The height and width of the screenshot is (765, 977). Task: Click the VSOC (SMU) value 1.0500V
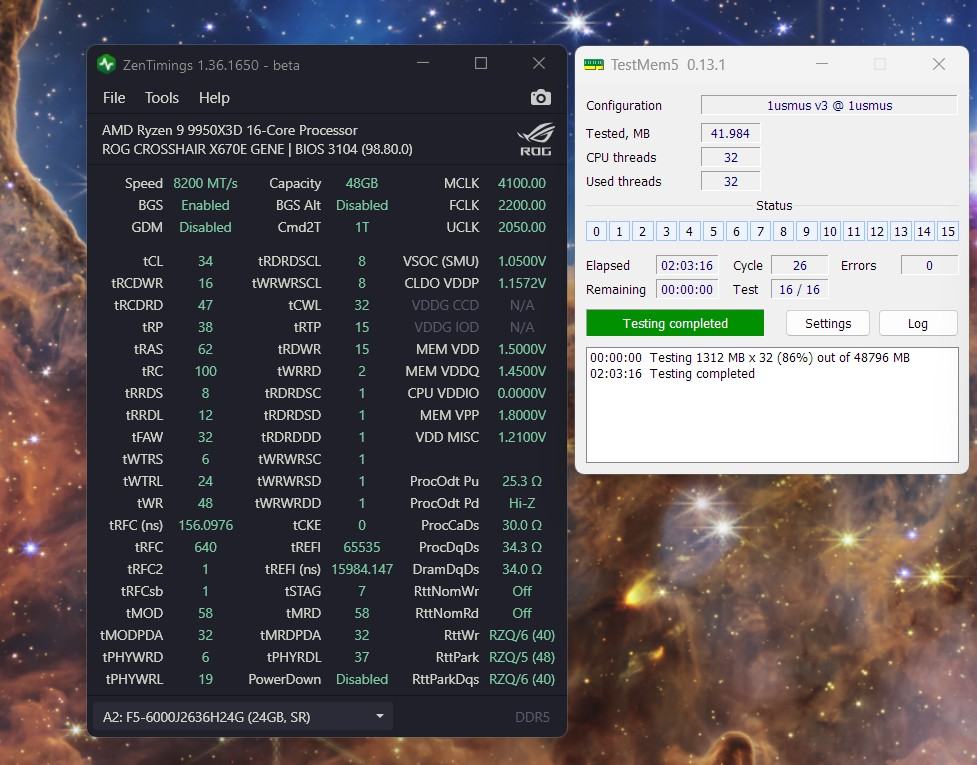[x=522, y=261]
